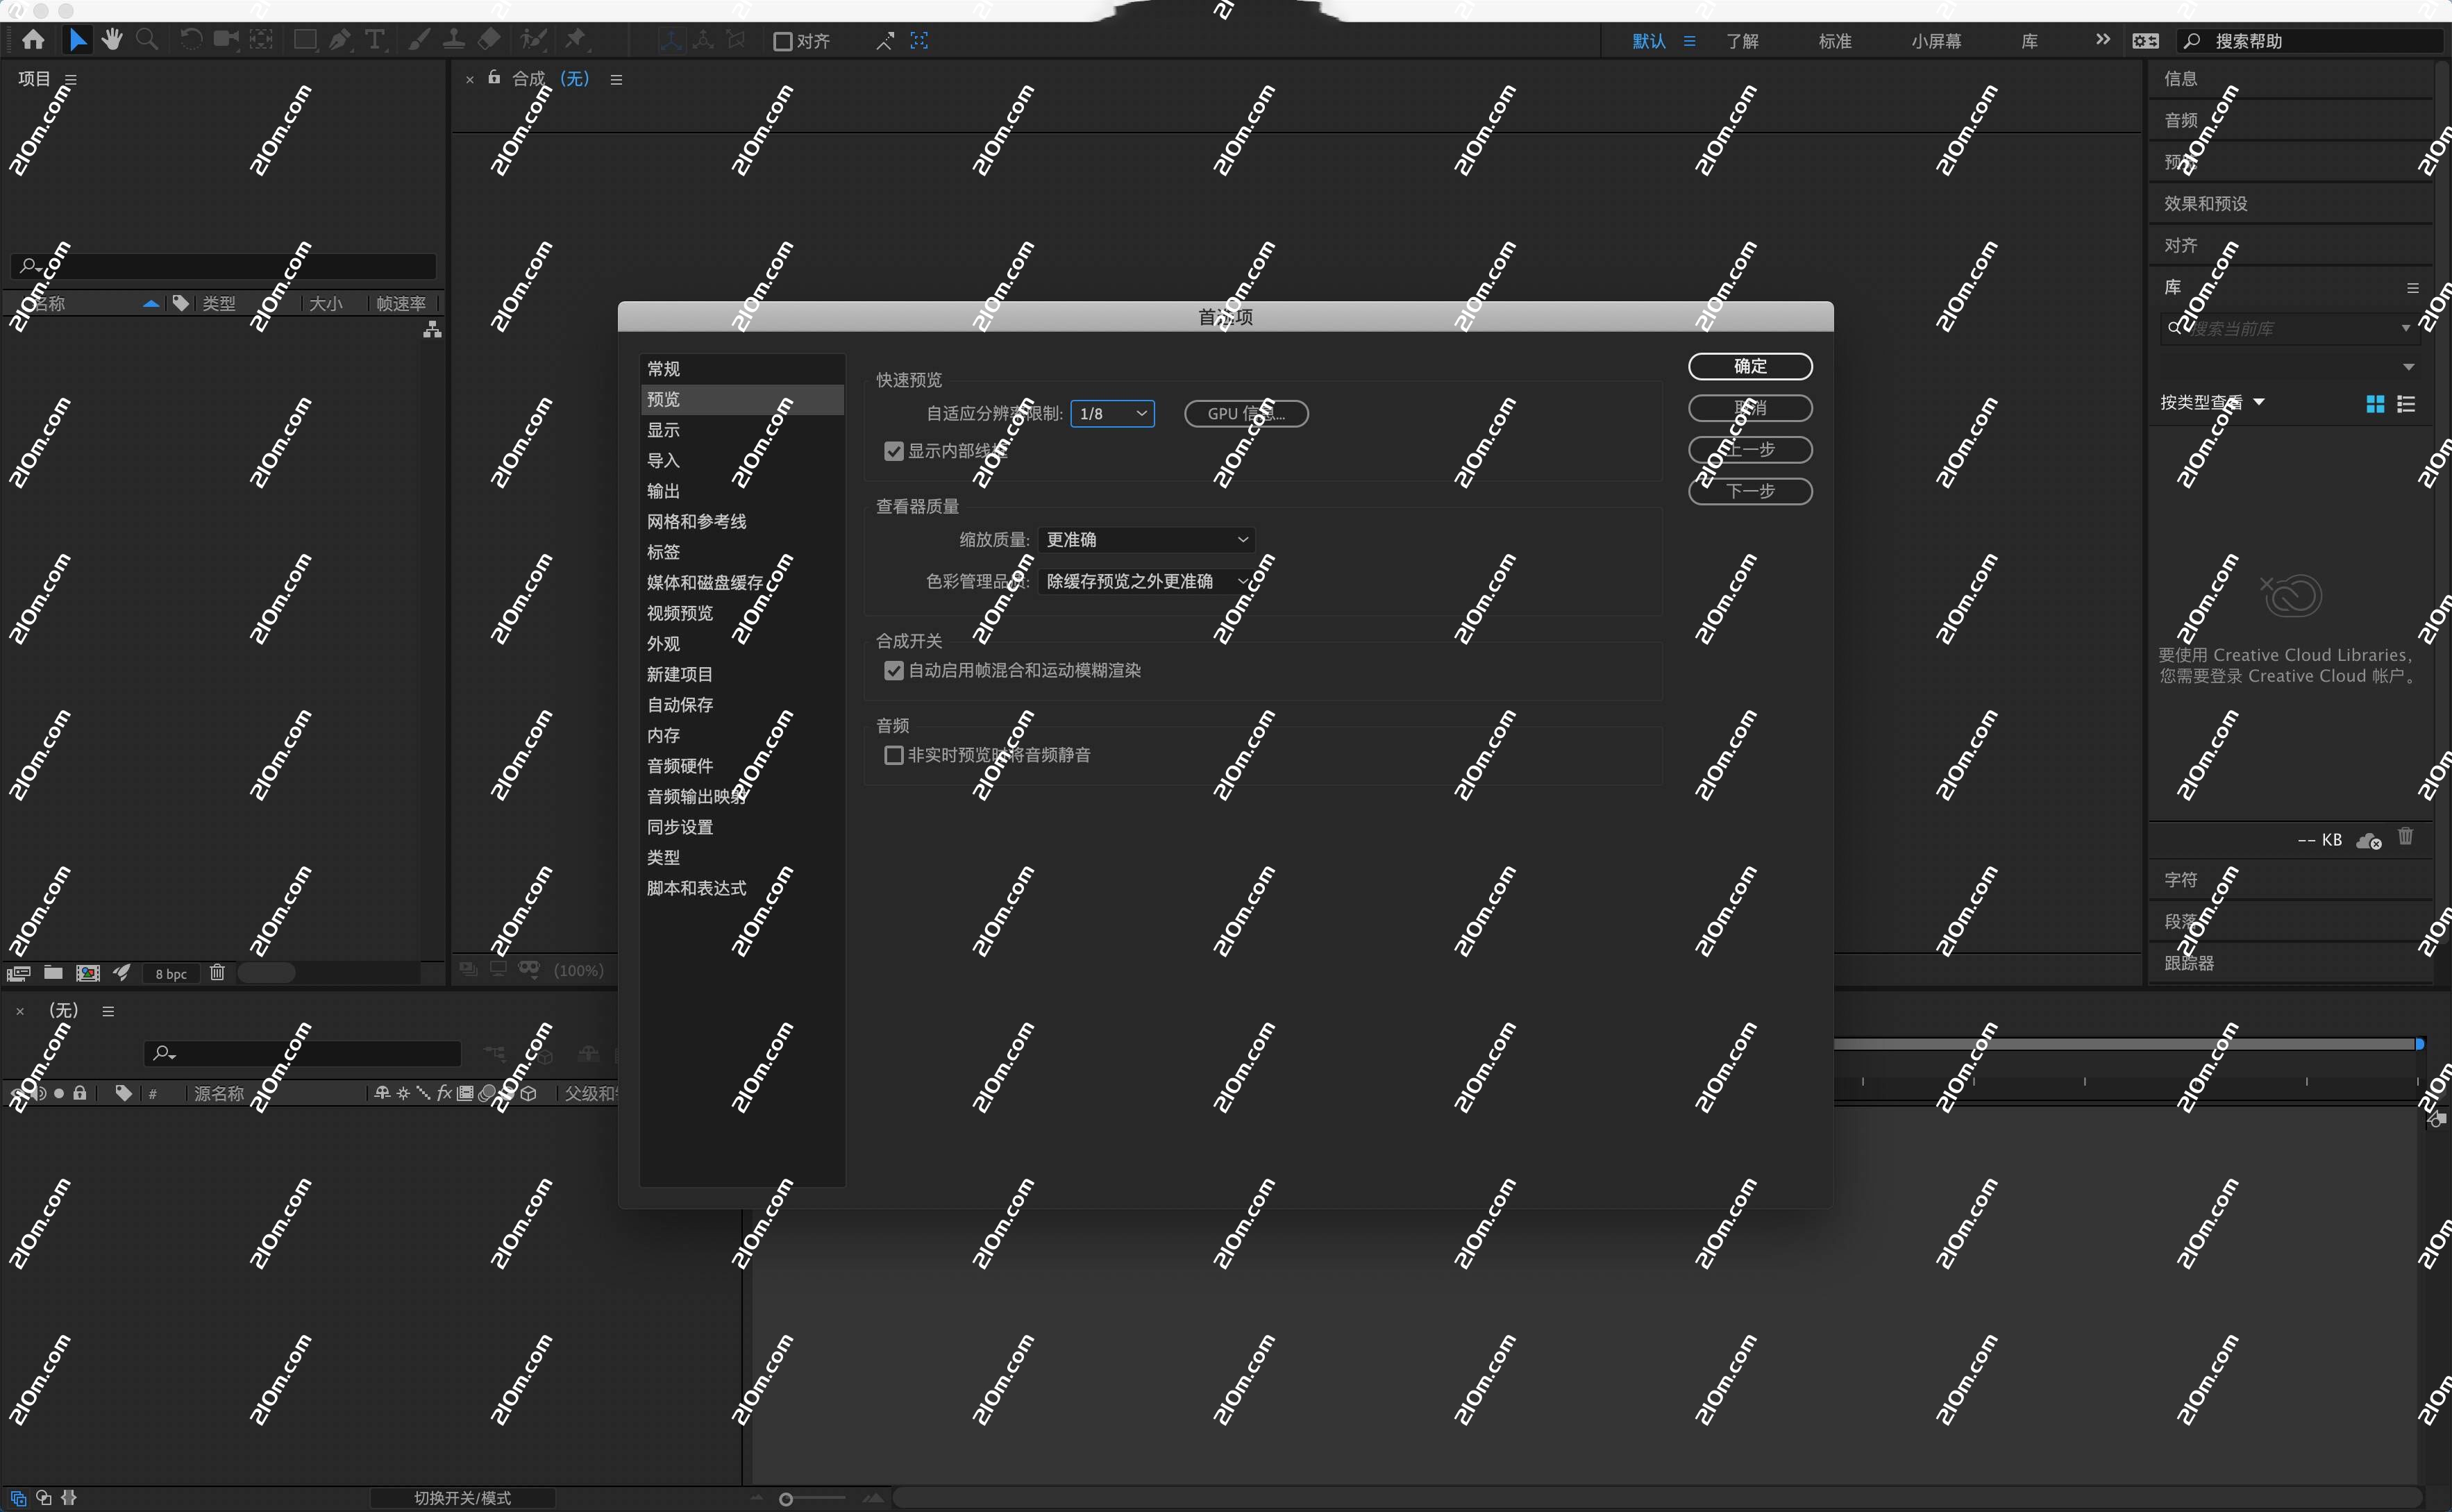Toggle the 对齐 snapping checkbox in toolbar

(x=783, y=41)
